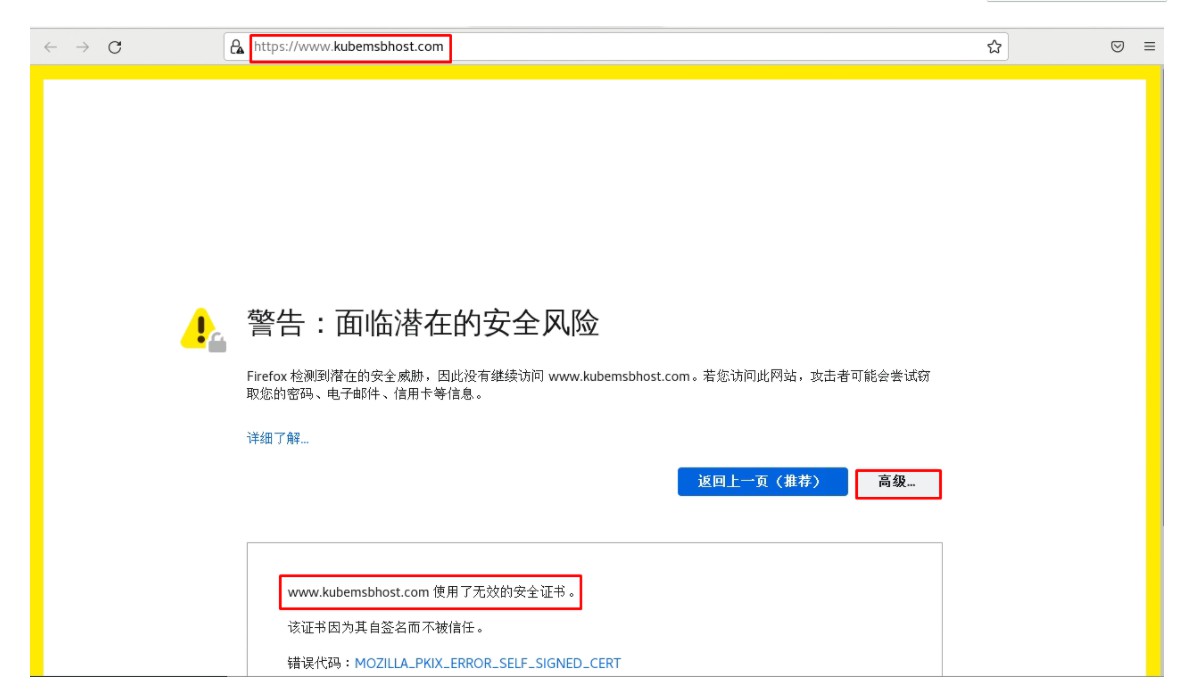Click the browser Back arrow
Viewport: 1181px width, 689px height.
(x=51, y=47)
